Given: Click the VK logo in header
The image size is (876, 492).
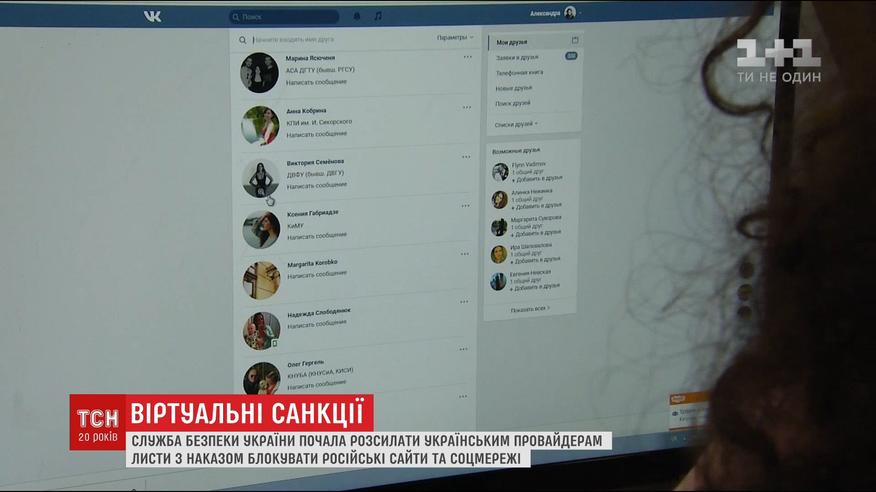Looking at the screenshot, I should pyautogui.click(x=152, y=15).
